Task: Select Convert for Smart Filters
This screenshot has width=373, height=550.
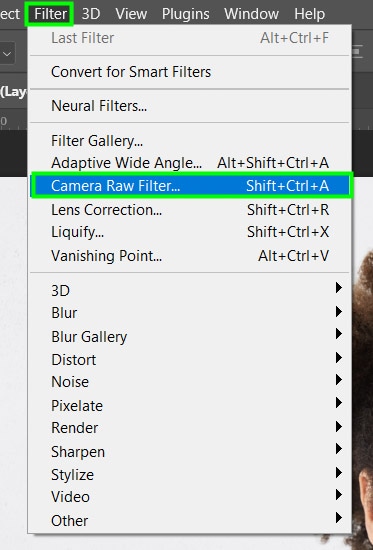Action: (190, 72)
